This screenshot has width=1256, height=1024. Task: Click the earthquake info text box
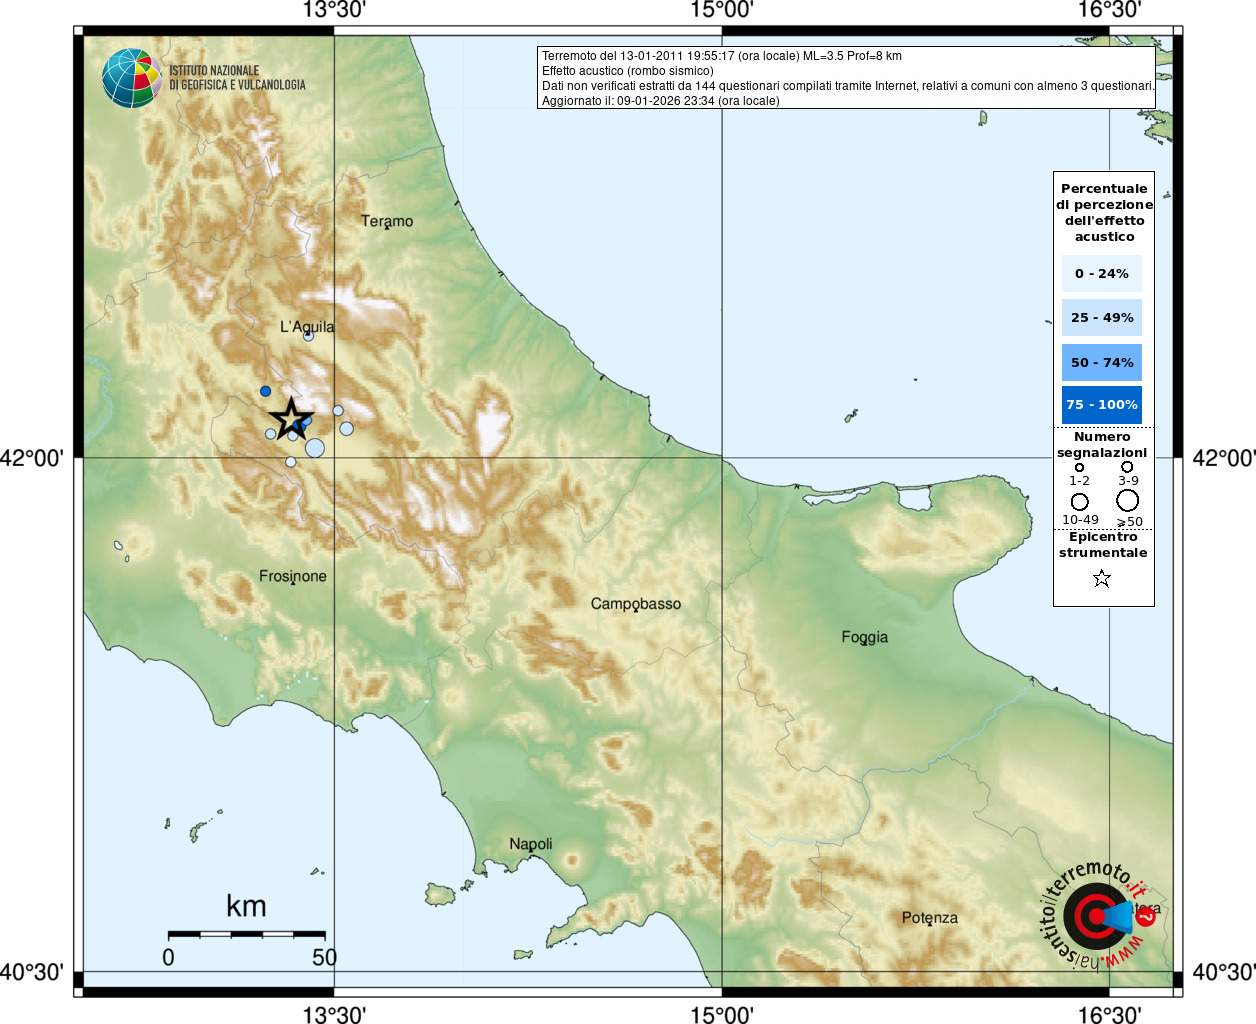pos(847,78)
